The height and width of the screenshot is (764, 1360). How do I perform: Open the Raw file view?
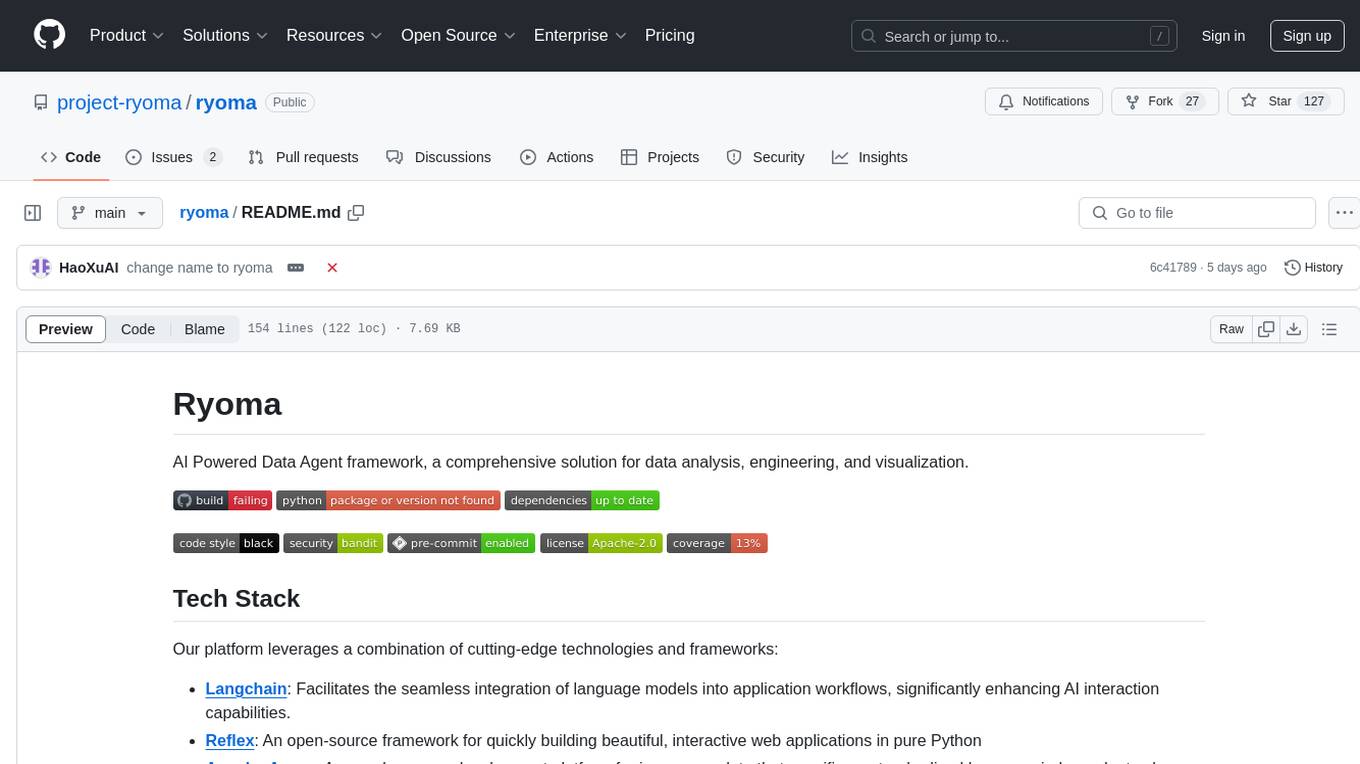coord(1231,329)
